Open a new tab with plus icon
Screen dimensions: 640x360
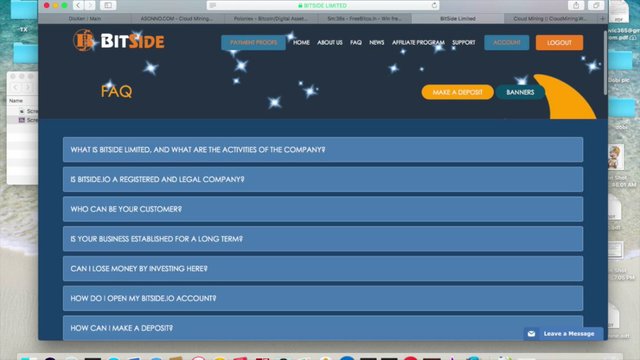602,18
